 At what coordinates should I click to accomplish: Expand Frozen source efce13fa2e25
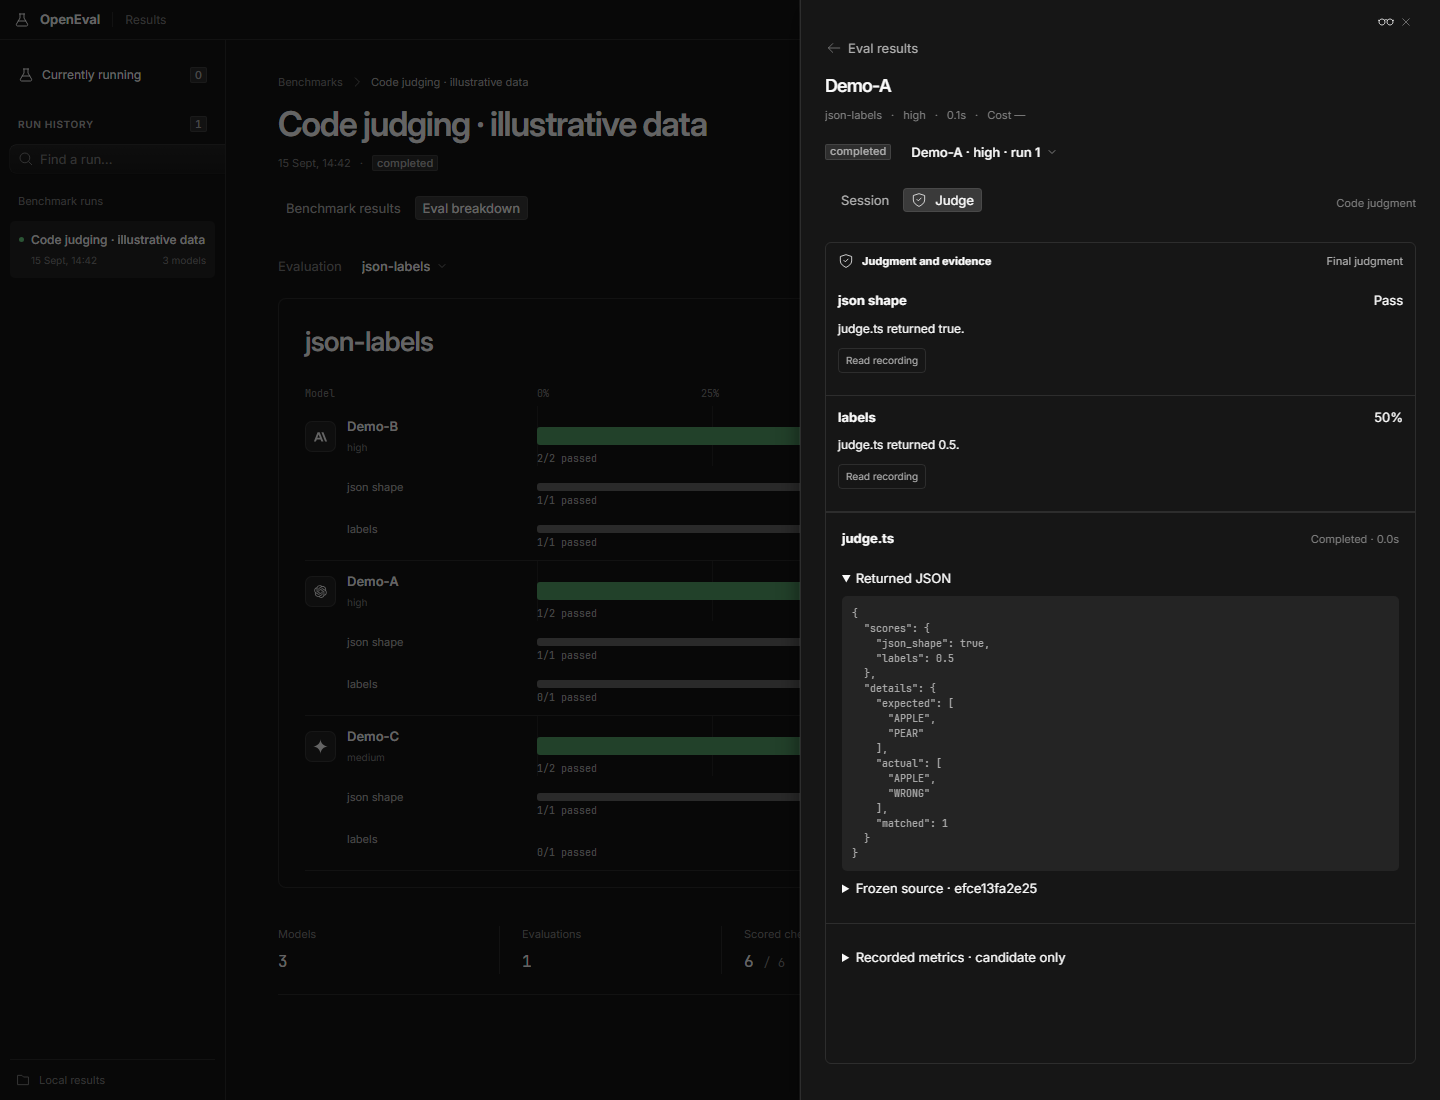click(x=939, y=888)
